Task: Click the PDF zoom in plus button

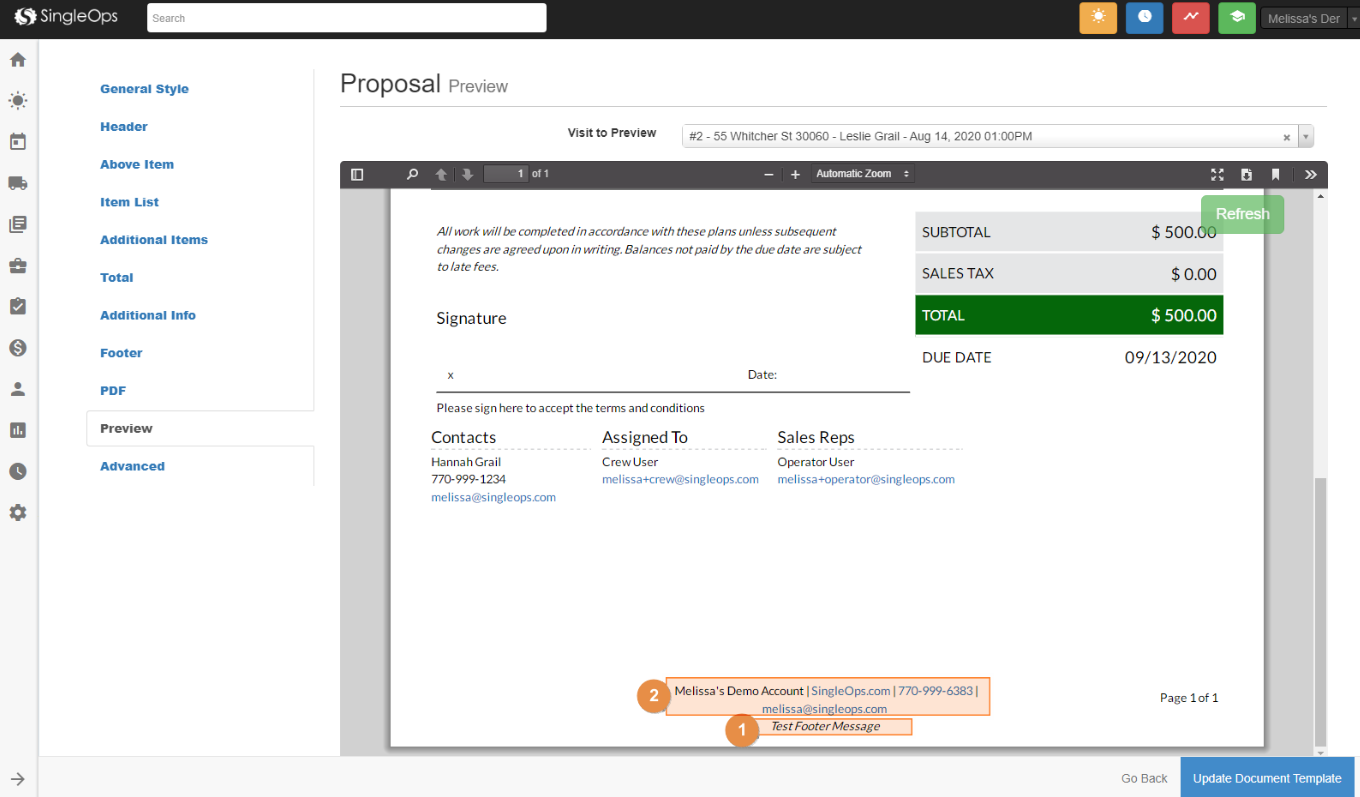Action: (795, 174)
